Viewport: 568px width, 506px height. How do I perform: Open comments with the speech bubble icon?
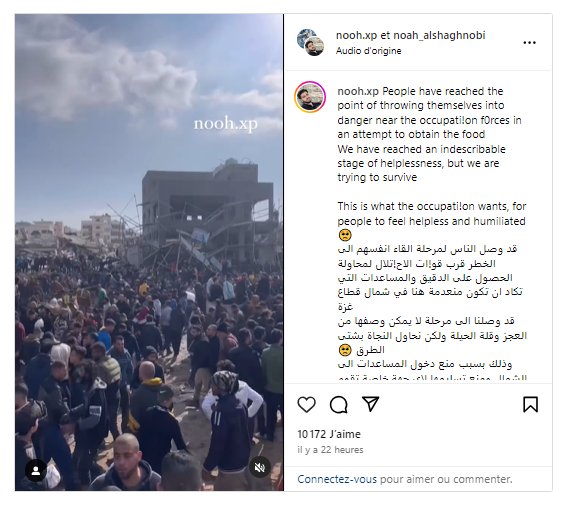pyautogui.click(x=338, y=405)
